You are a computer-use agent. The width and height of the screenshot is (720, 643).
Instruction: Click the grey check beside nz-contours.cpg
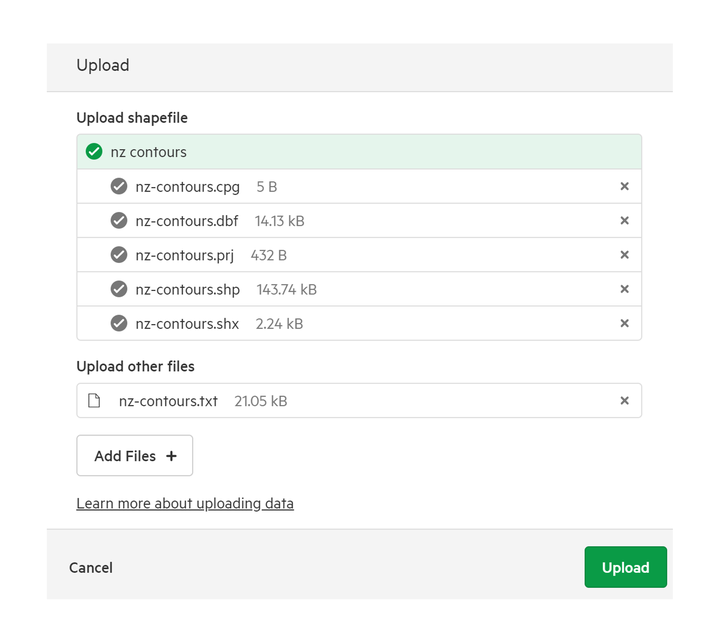click(119, 186)
